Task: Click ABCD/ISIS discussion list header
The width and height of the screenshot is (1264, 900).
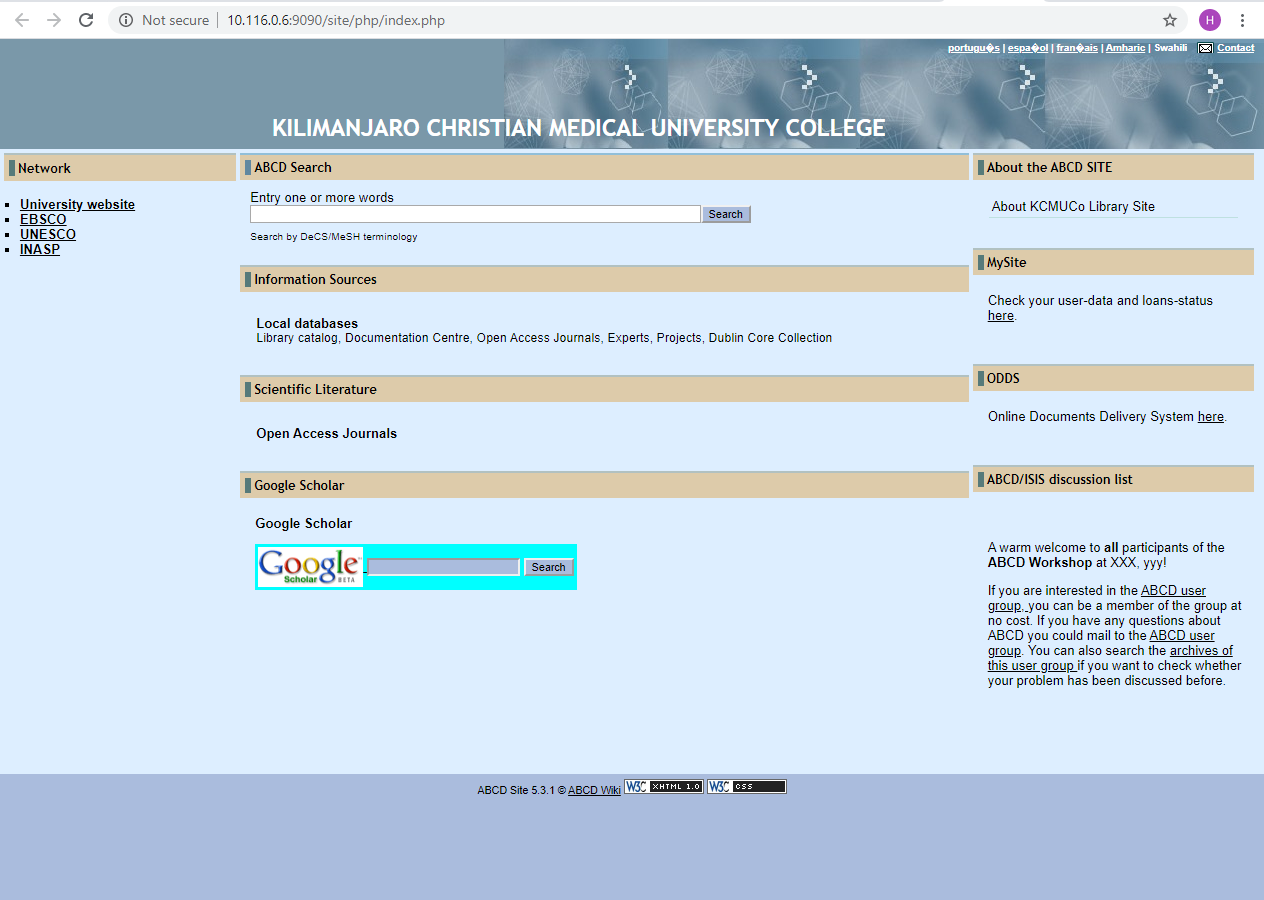Action: click(x=1113, y=479)
